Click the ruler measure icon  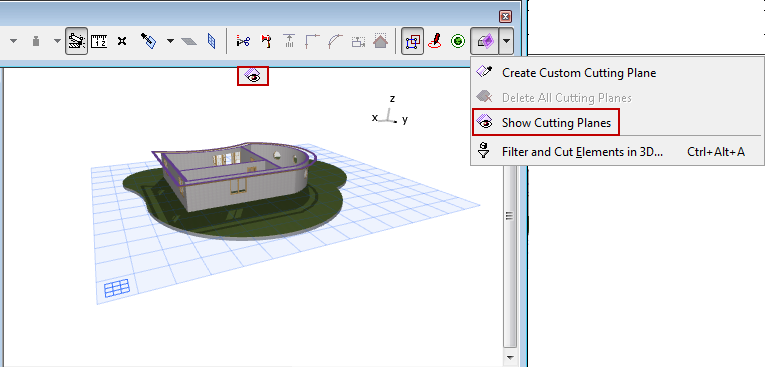99,41
